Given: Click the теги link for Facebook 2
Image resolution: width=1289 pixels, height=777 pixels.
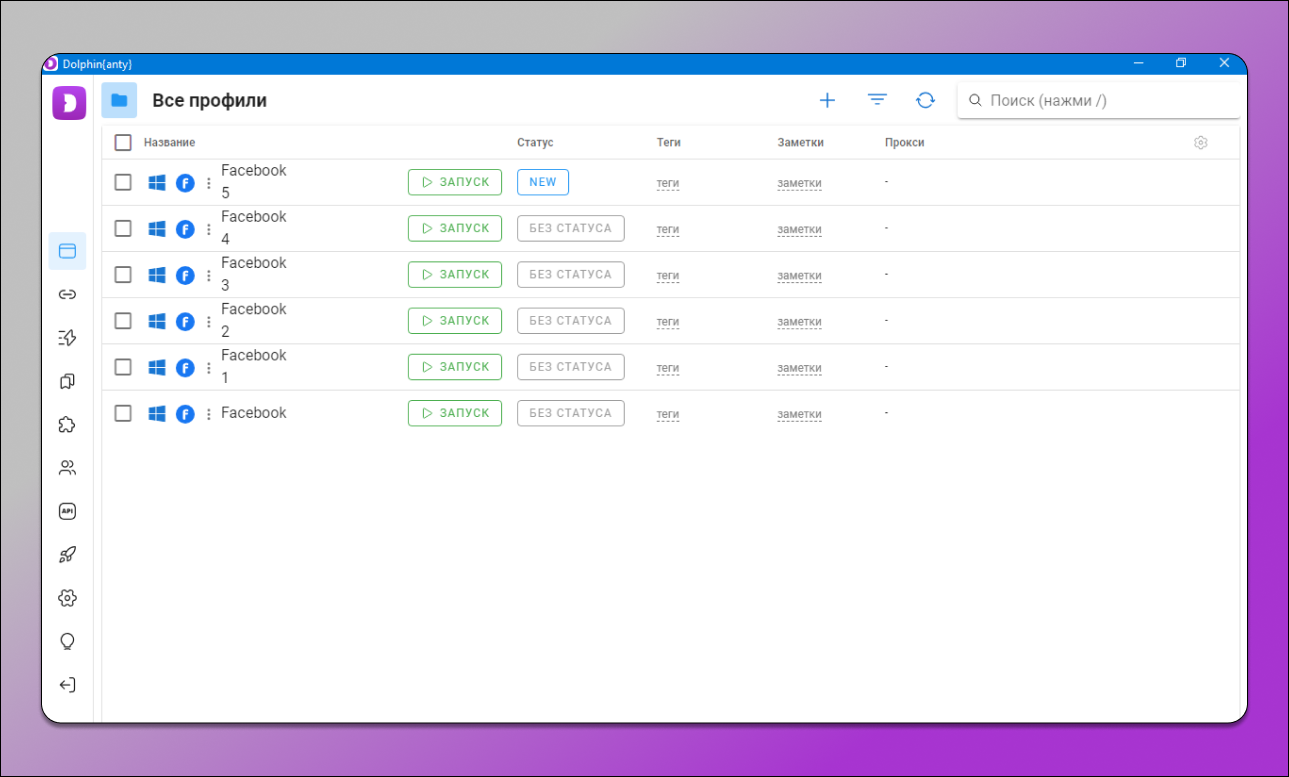Looking at the screenshot, I should point(667,322).
